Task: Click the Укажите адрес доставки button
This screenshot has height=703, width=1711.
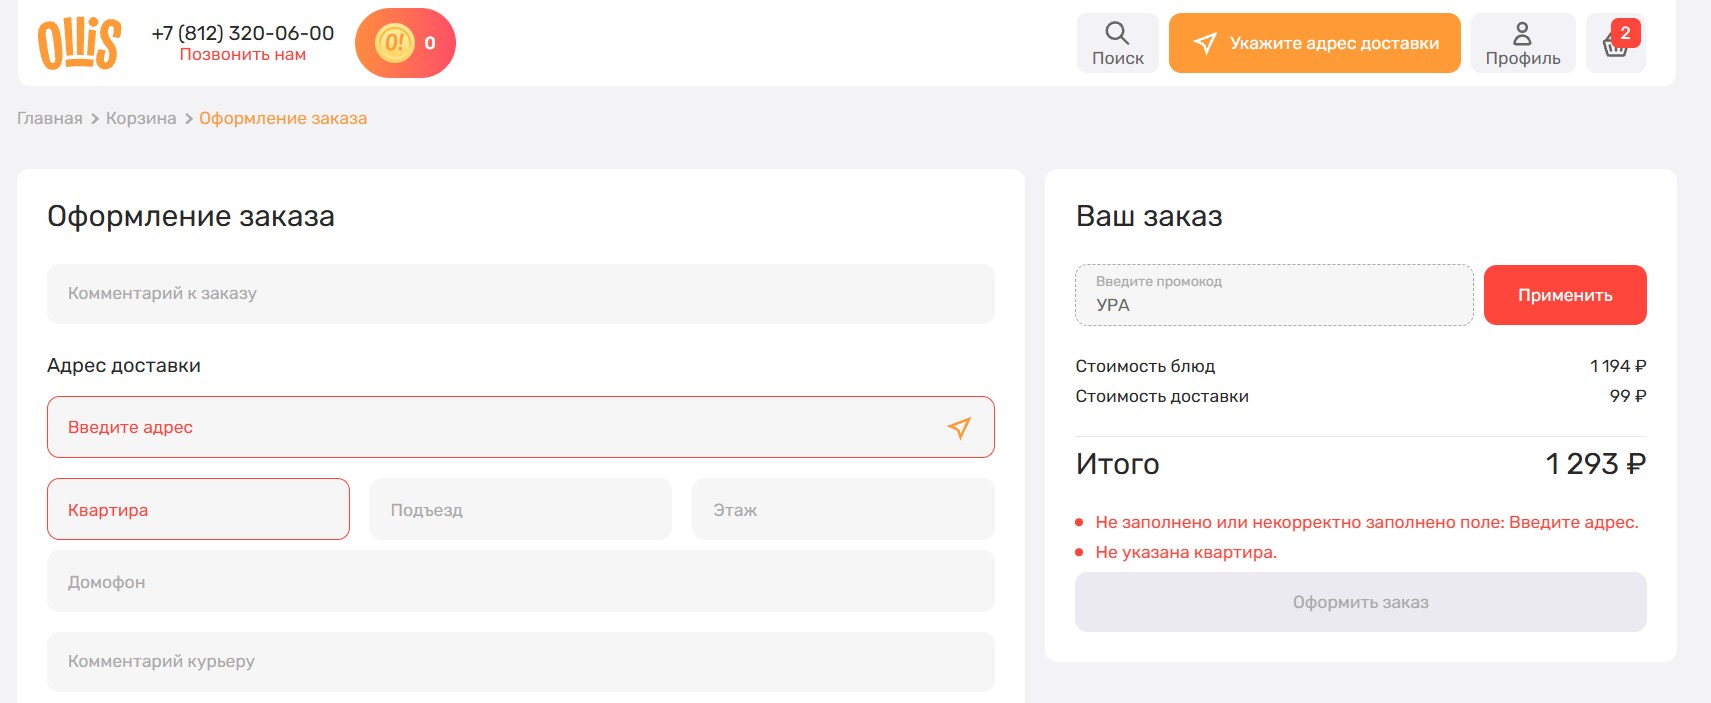Action: 1315,43
